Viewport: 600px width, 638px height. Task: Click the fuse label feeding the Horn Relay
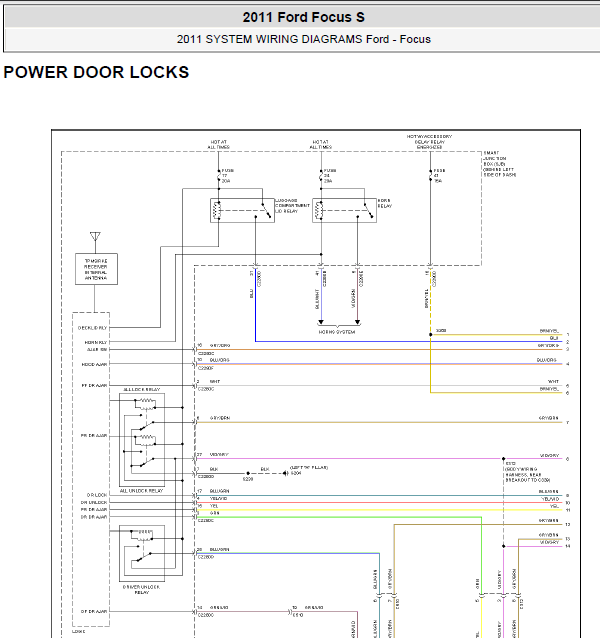[x=330, y=176]
